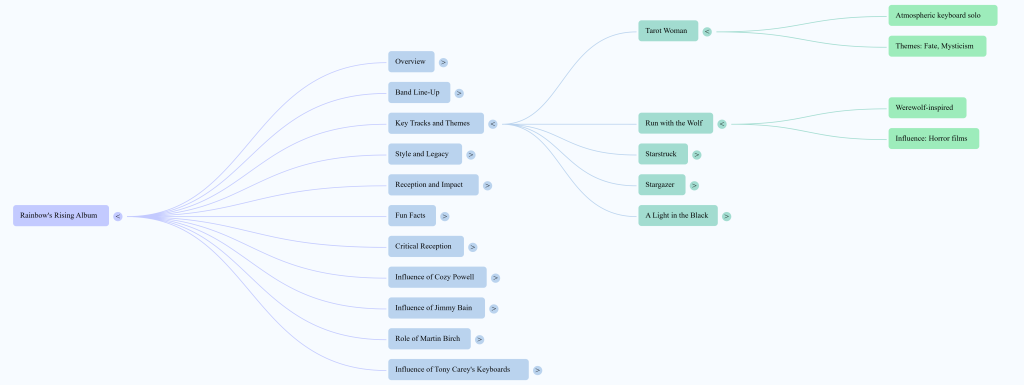
Task: Expand A Light in the Black node
Action: (727, 217)
